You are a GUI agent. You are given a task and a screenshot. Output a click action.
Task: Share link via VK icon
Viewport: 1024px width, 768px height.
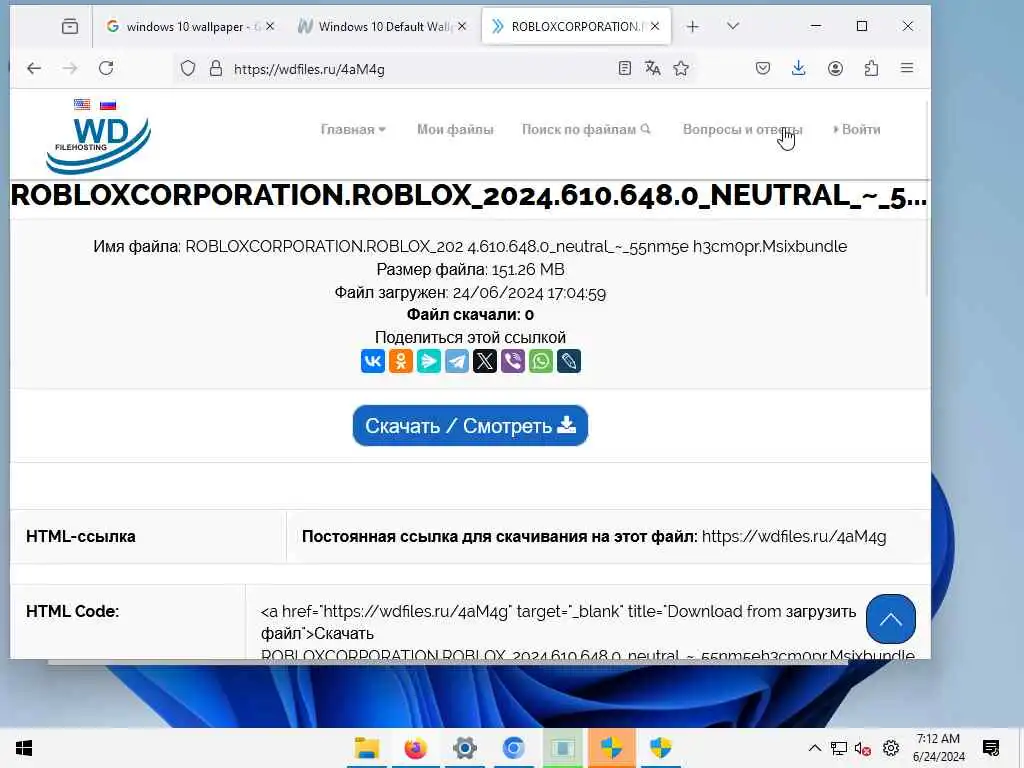click(x=373, y=361)
